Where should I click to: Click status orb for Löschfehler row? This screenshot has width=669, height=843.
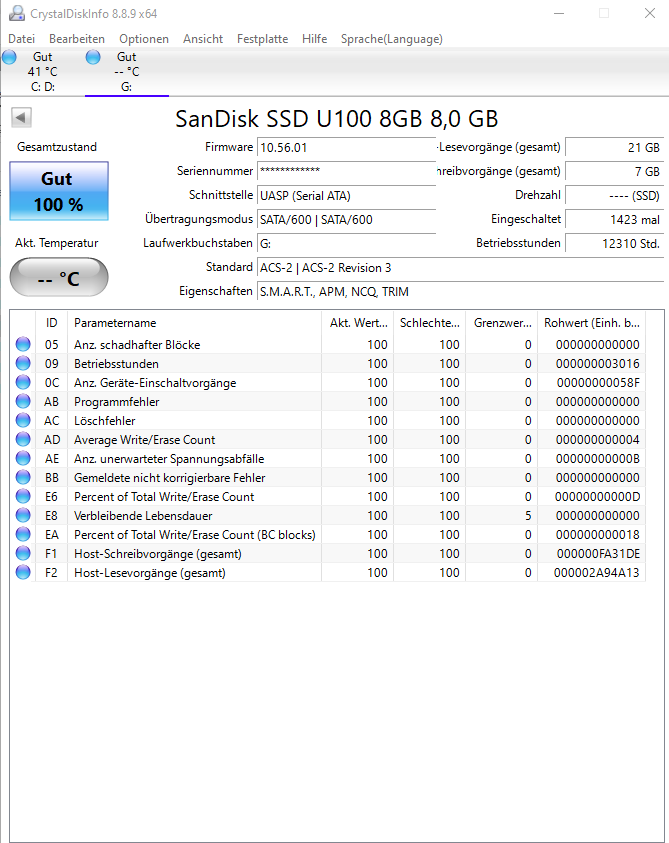pos(23,420)
